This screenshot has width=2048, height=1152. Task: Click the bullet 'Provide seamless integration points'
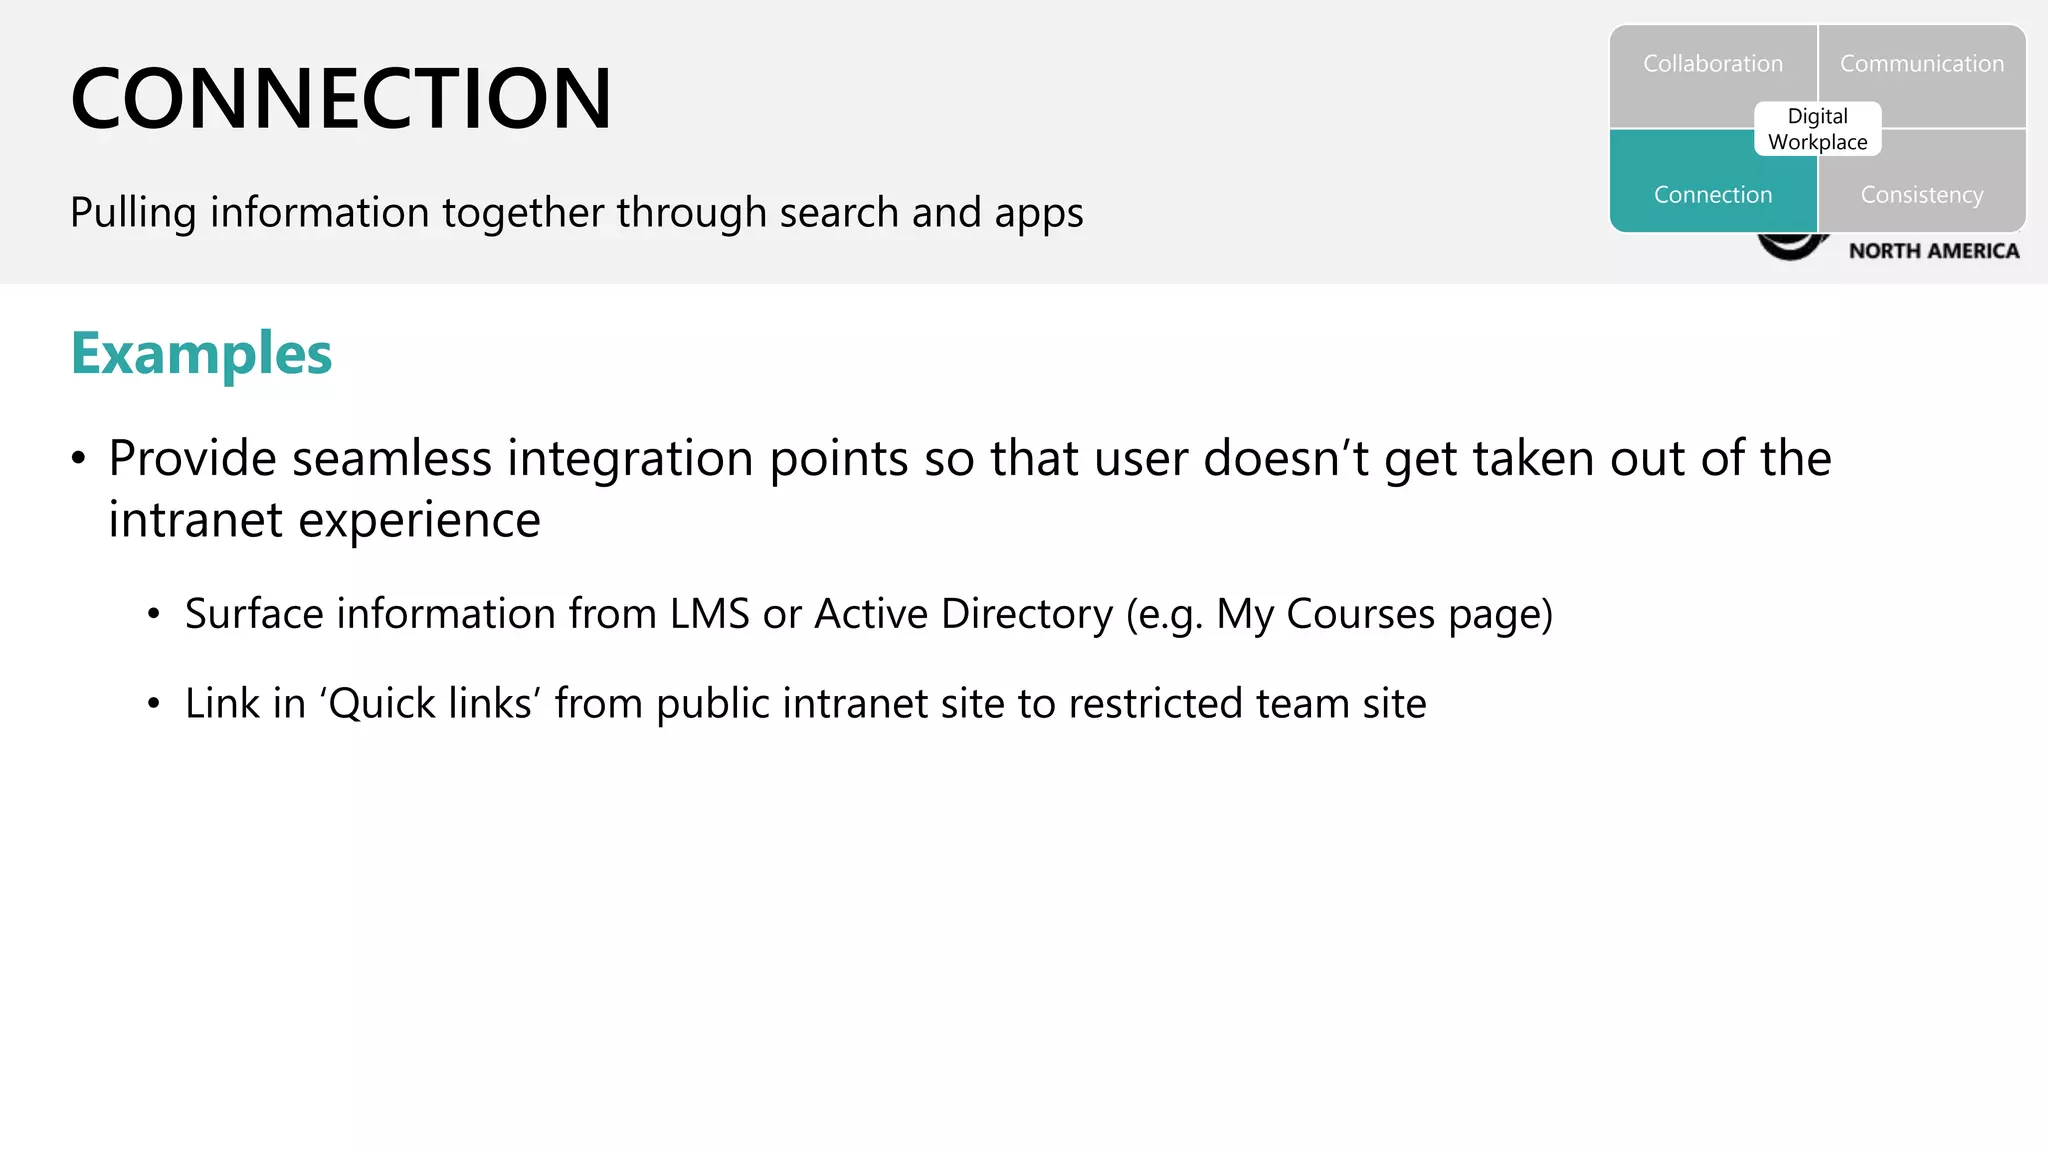[970, 488]
